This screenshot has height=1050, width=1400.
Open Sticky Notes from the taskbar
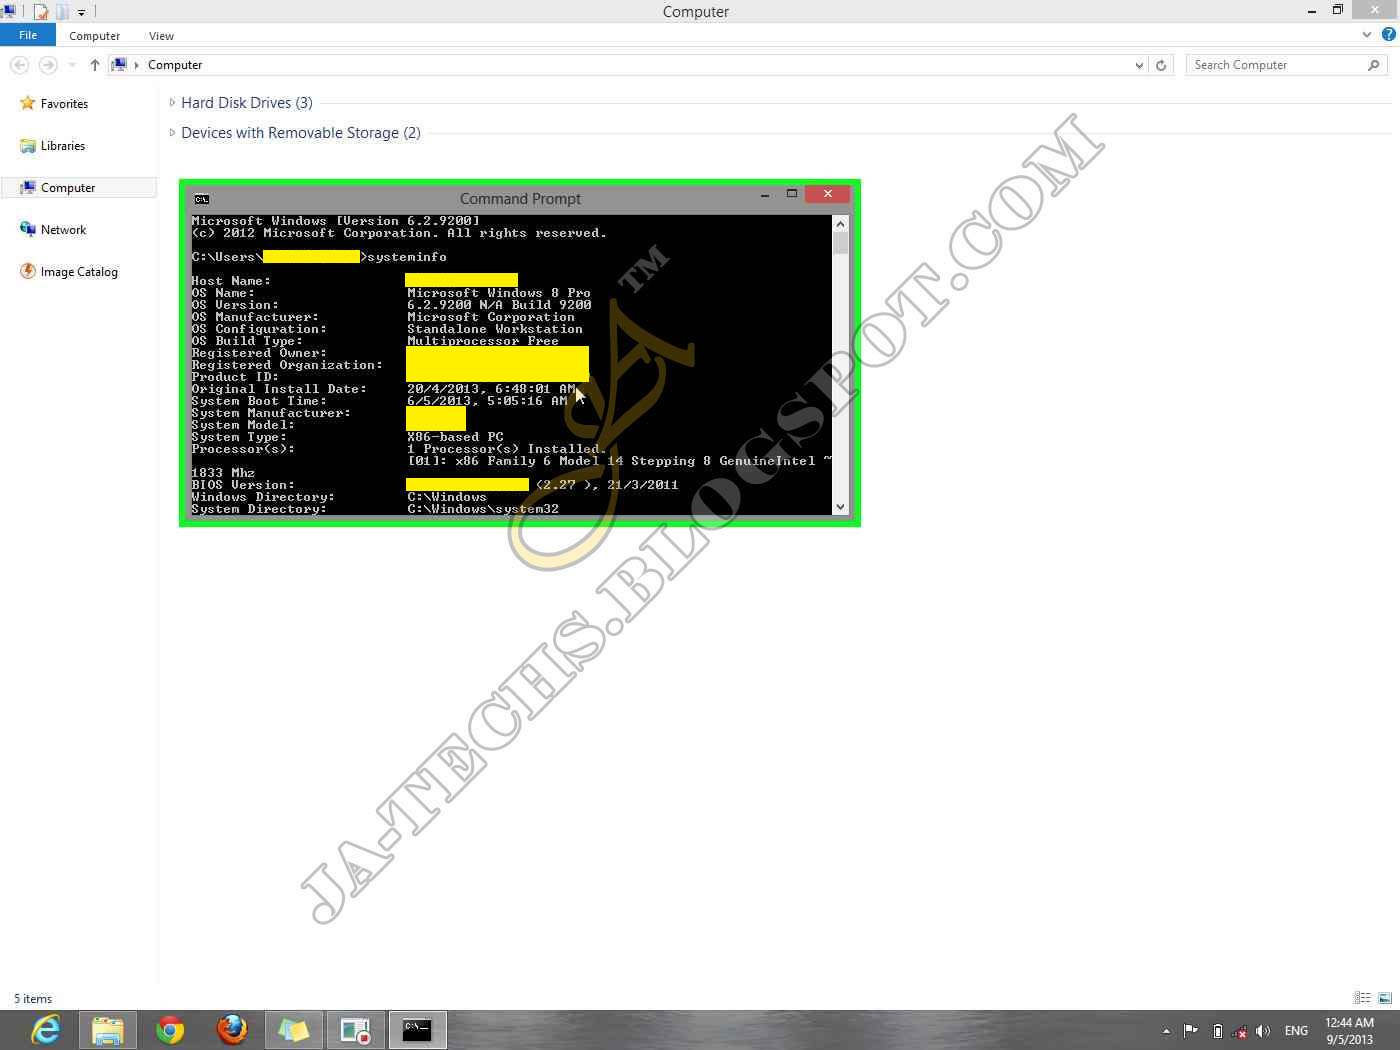[293, 1030]
